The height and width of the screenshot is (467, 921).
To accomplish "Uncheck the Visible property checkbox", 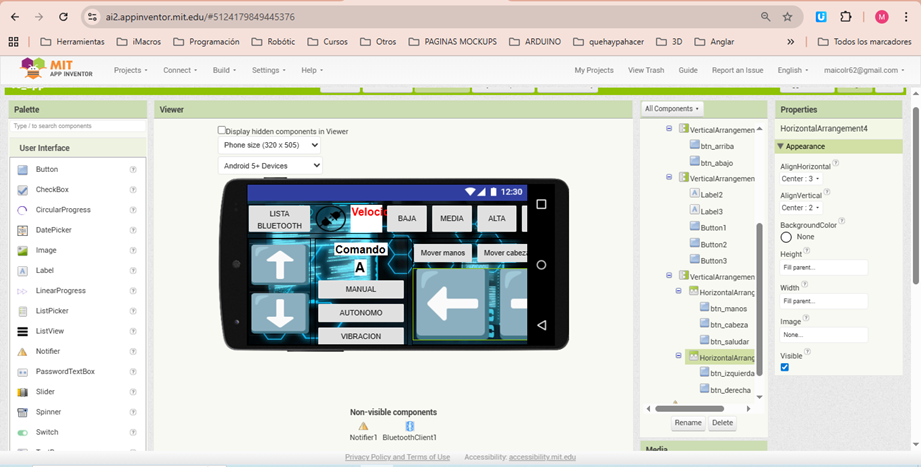I will [785, 367].
